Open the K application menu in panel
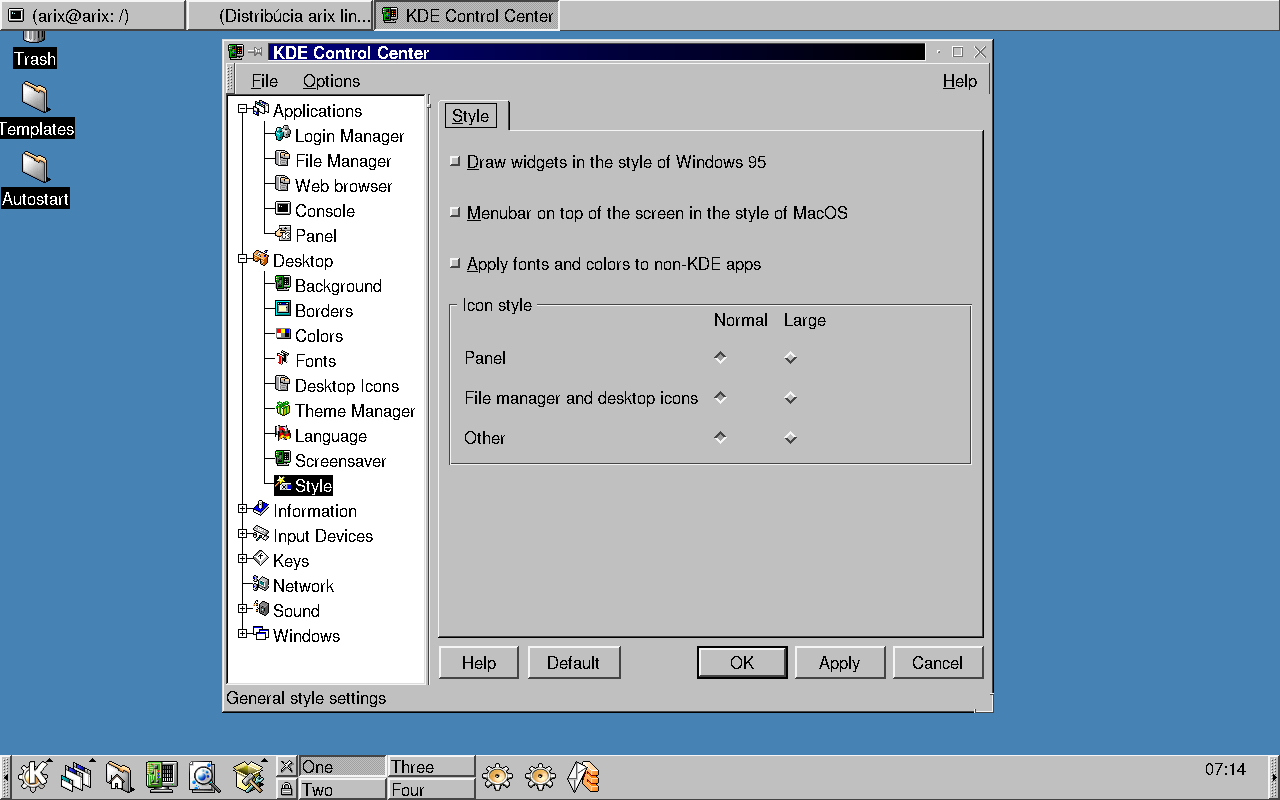The height and width of the screenshot is (800, 1280). (34, 776)
